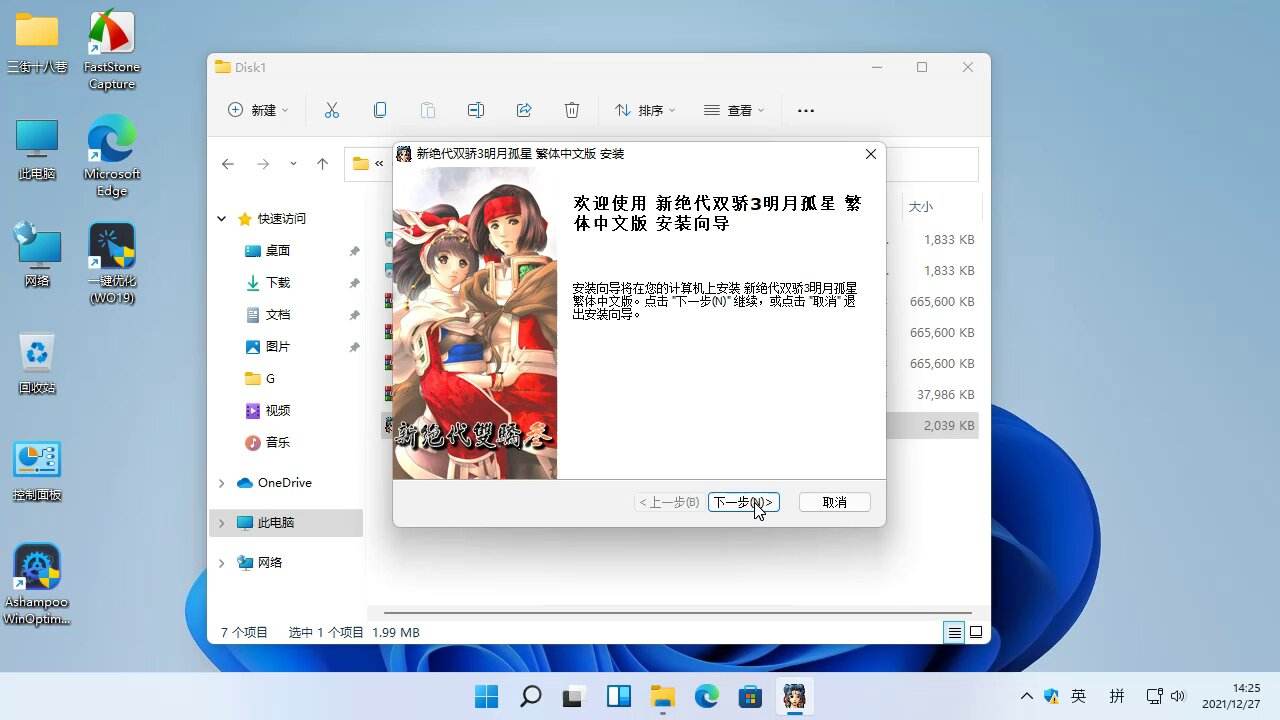Viewport: 1280px width, 720px height.
Task: Open Microsoft Store from taskbar
Action: [751, 696]
